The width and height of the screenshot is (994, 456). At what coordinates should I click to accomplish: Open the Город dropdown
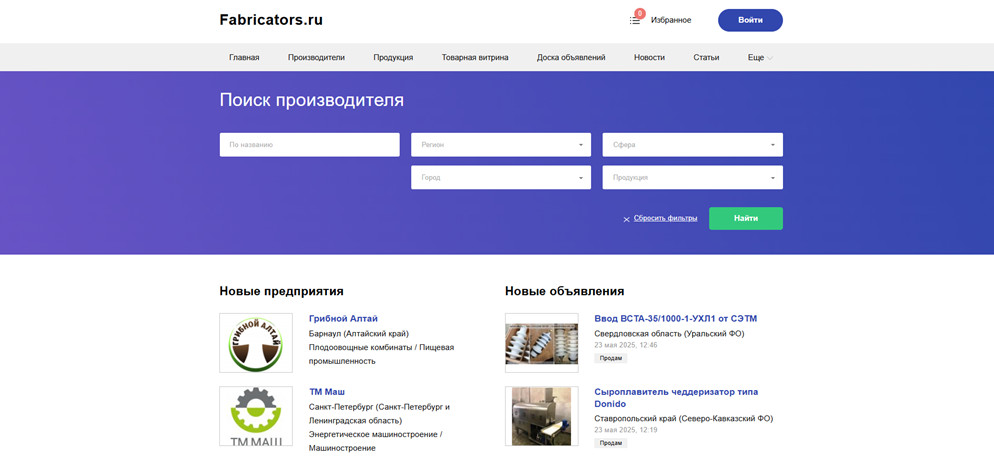tap(501, 178)
